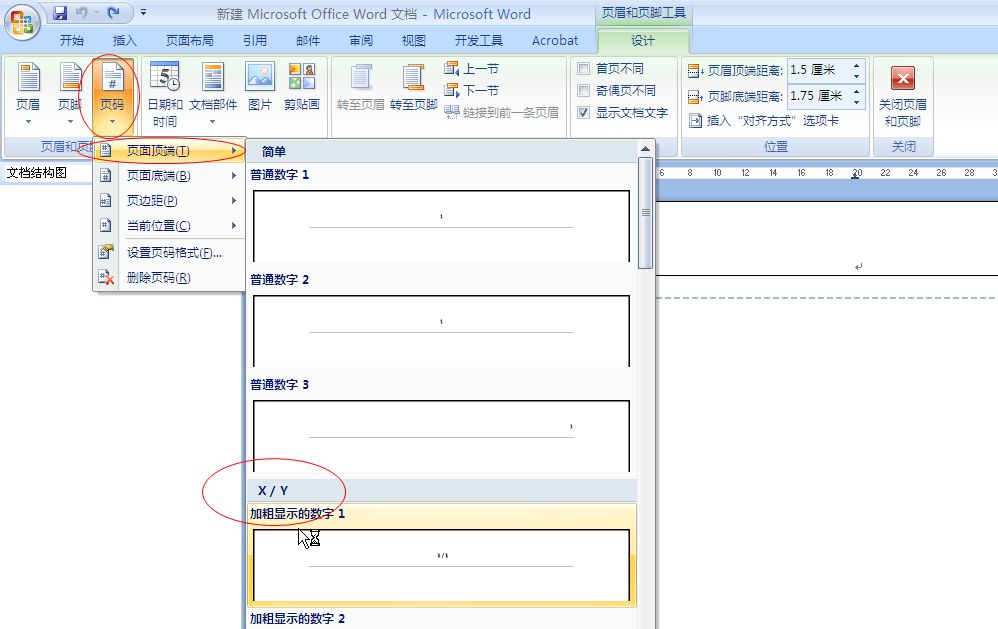Click the Save icon in quick access toolbar

pos(60,13)
